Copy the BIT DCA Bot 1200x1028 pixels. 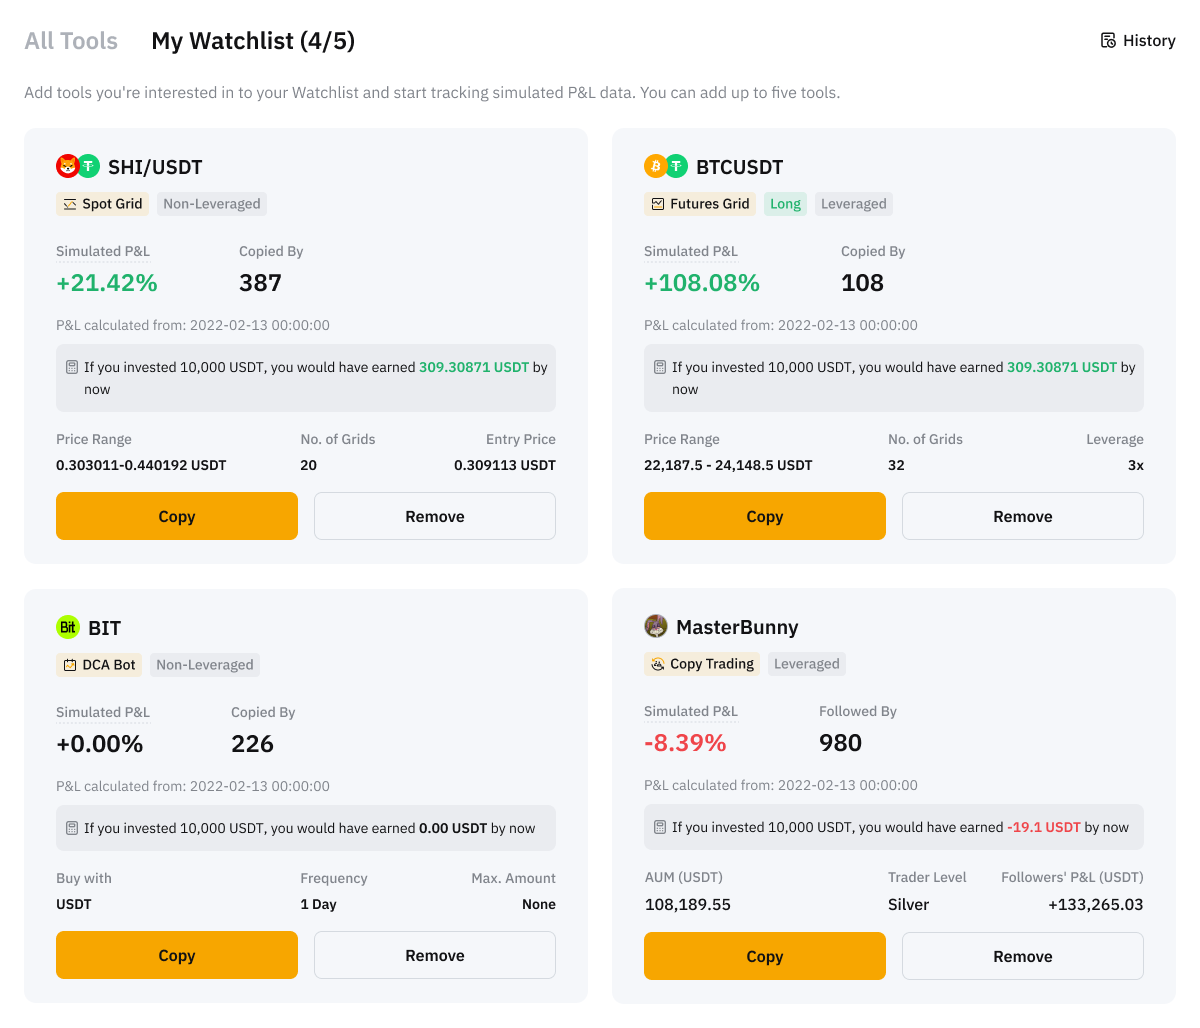177,955
